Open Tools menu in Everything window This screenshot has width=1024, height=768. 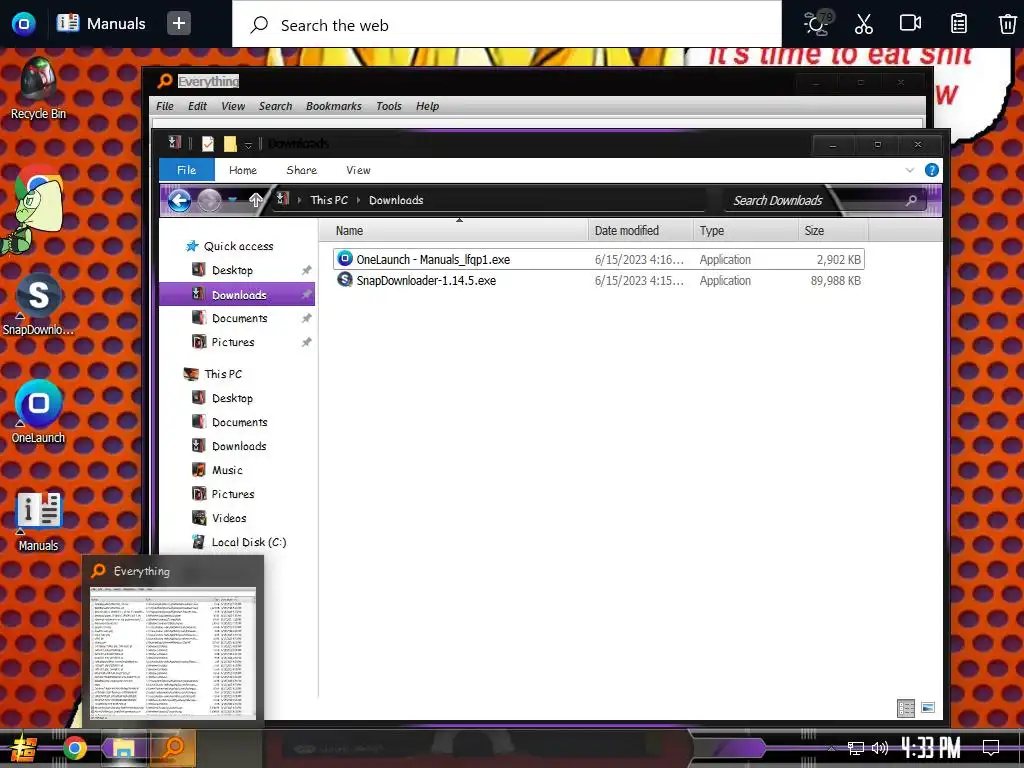[x=389, y=106]
